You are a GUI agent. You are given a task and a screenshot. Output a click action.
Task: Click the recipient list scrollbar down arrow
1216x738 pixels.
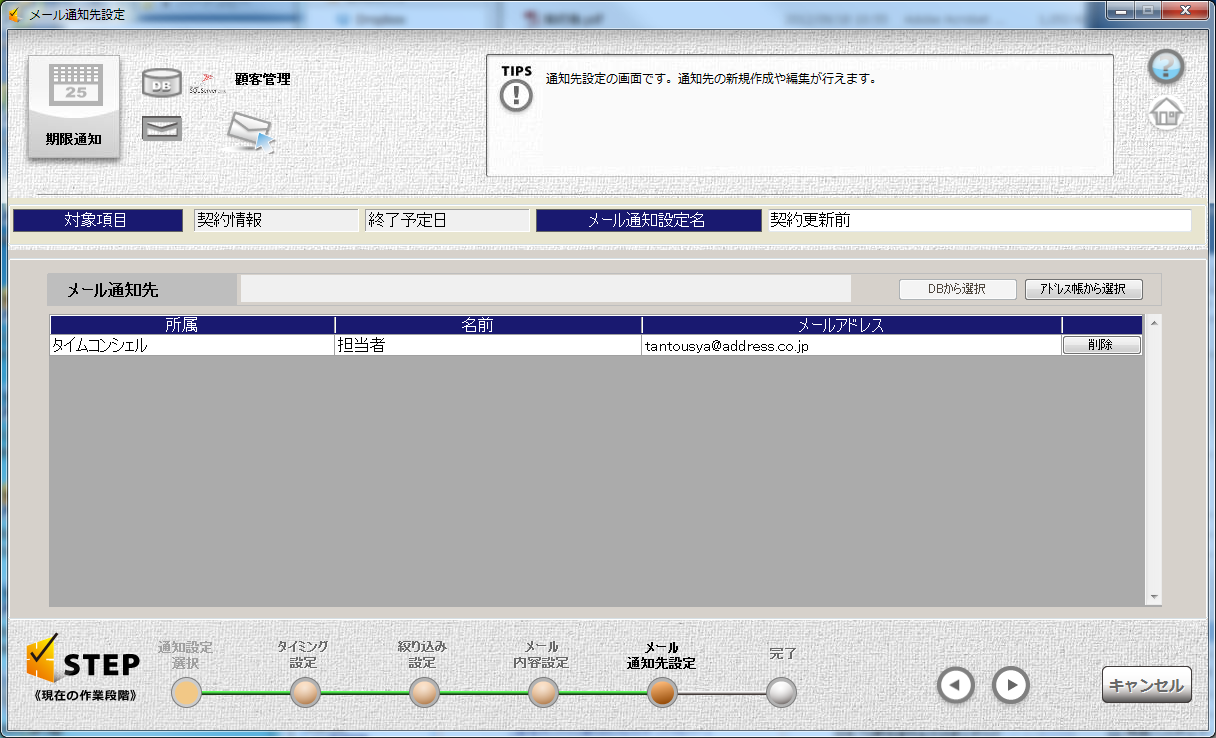(1154, 597)
